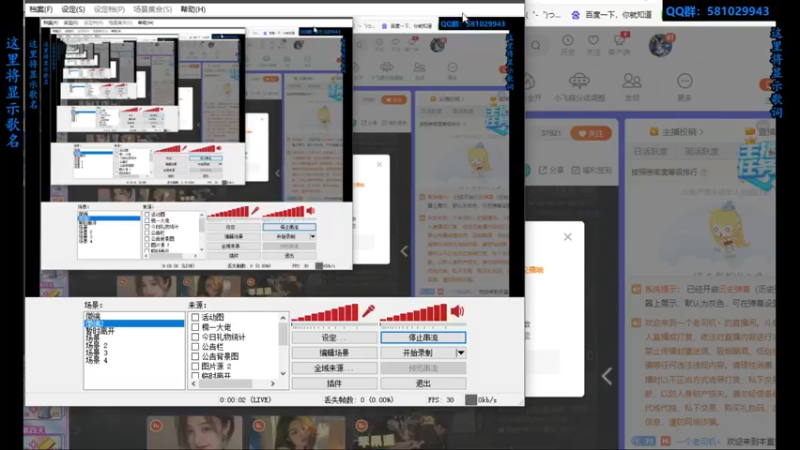Click the 福利签到 check-in icon
This screenshot has width=800, height=450.
coord(591,170)
